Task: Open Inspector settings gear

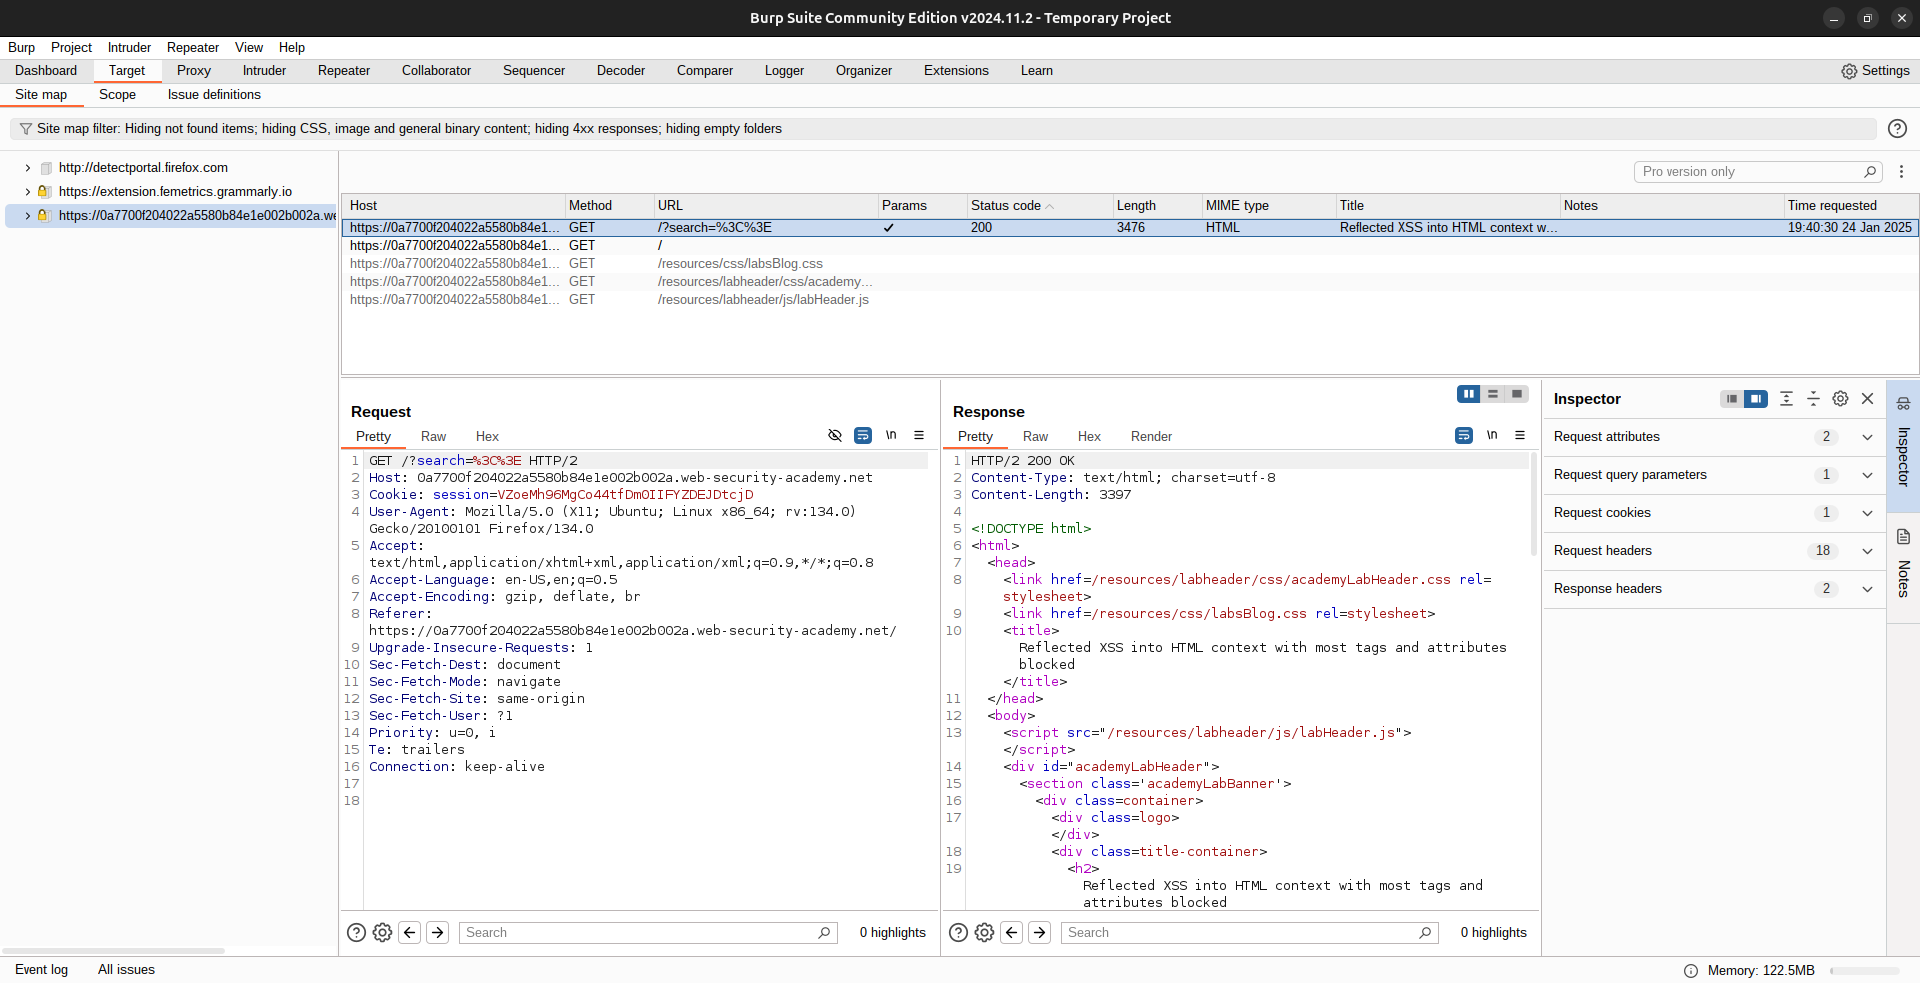Action: [1840, 399]
